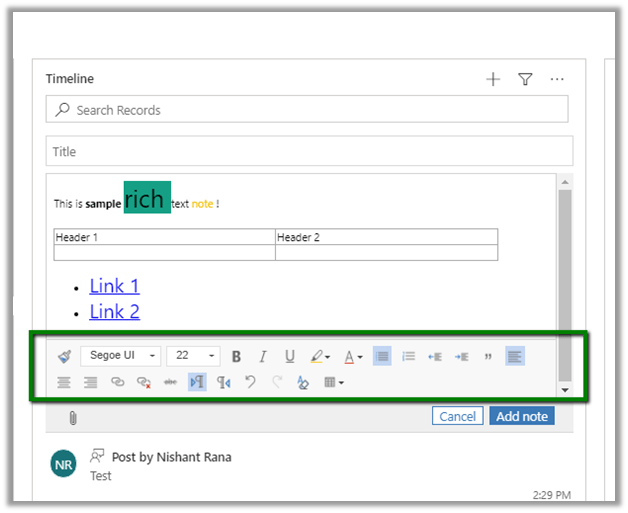Expand the table insert dropdown
Image resolution: width=628 pixels, height=513 pixels.
(334, 382)
